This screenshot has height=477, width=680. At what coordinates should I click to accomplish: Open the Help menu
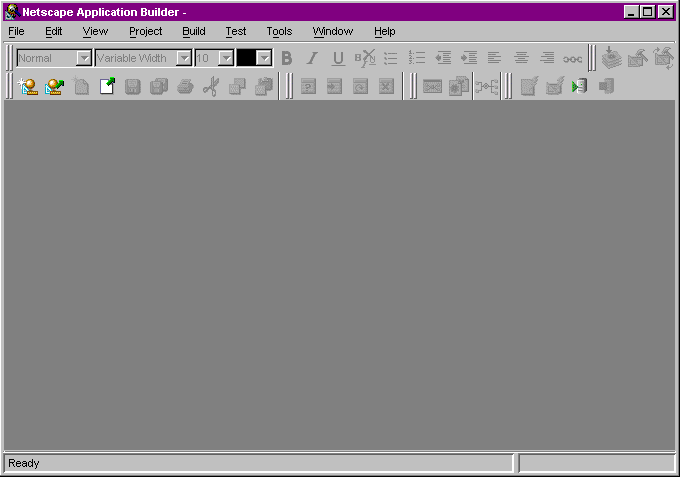click(x=385, y=32)
